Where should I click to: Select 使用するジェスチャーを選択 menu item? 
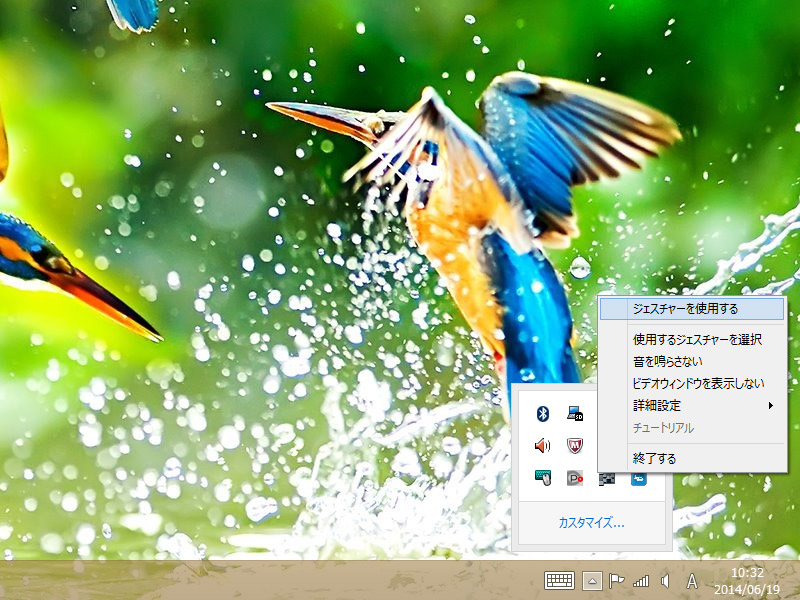[697, 339]
